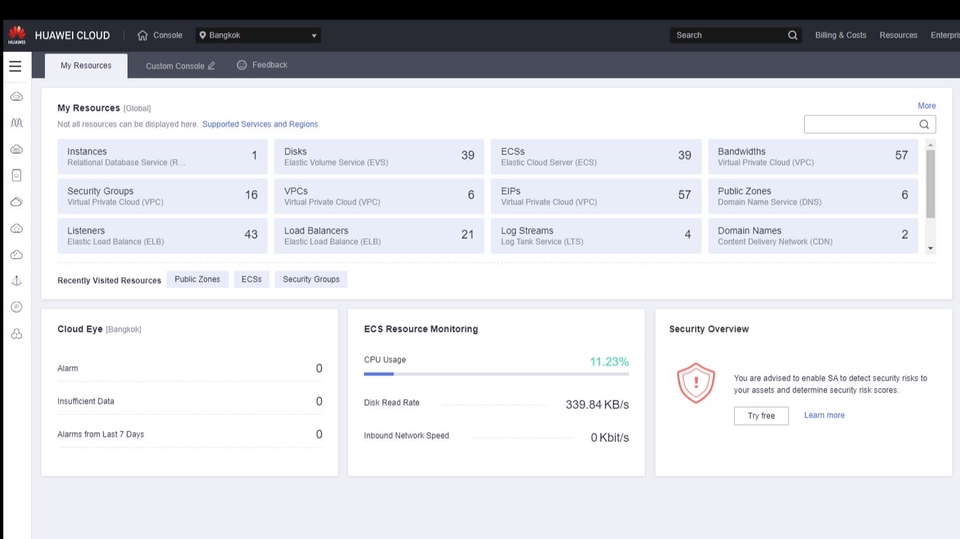The width and height of the screenshot is (960, 539).
Task: Click the magnifier icon in top search bar
Action: click(x=793, y=35)
